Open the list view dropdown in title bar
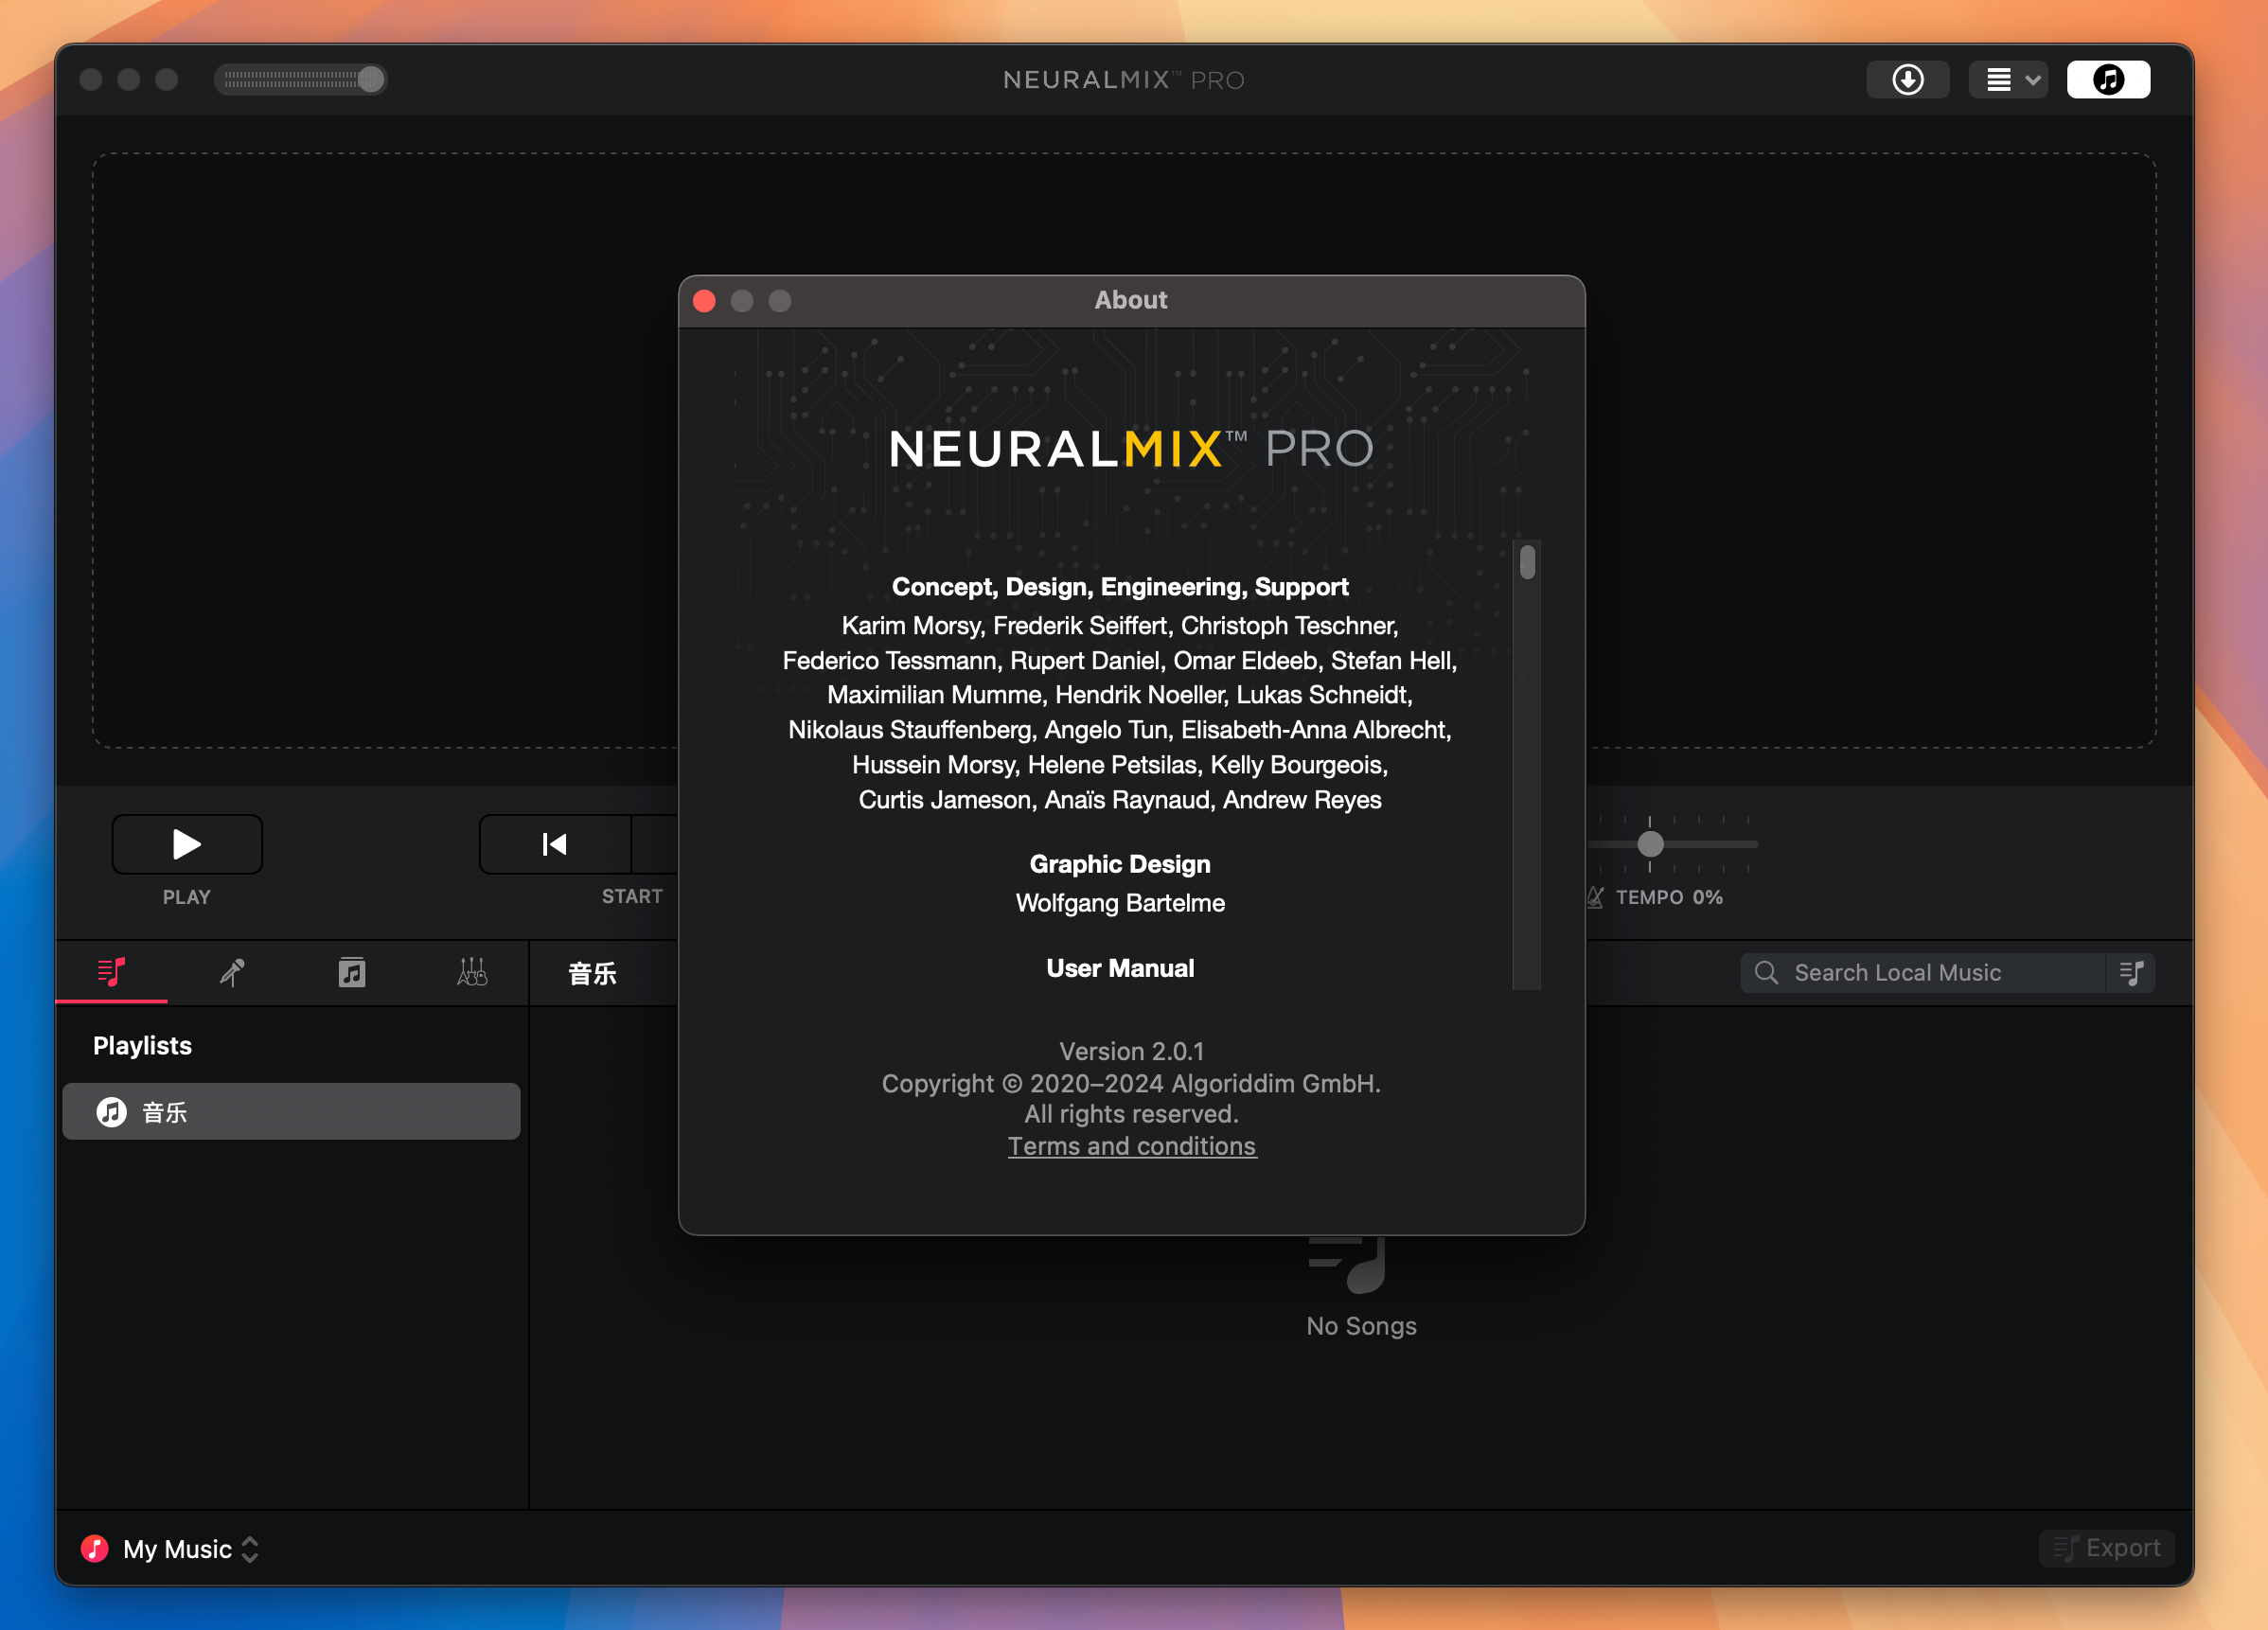This screenshot has height=1630, width=2268. (2008, 80)
